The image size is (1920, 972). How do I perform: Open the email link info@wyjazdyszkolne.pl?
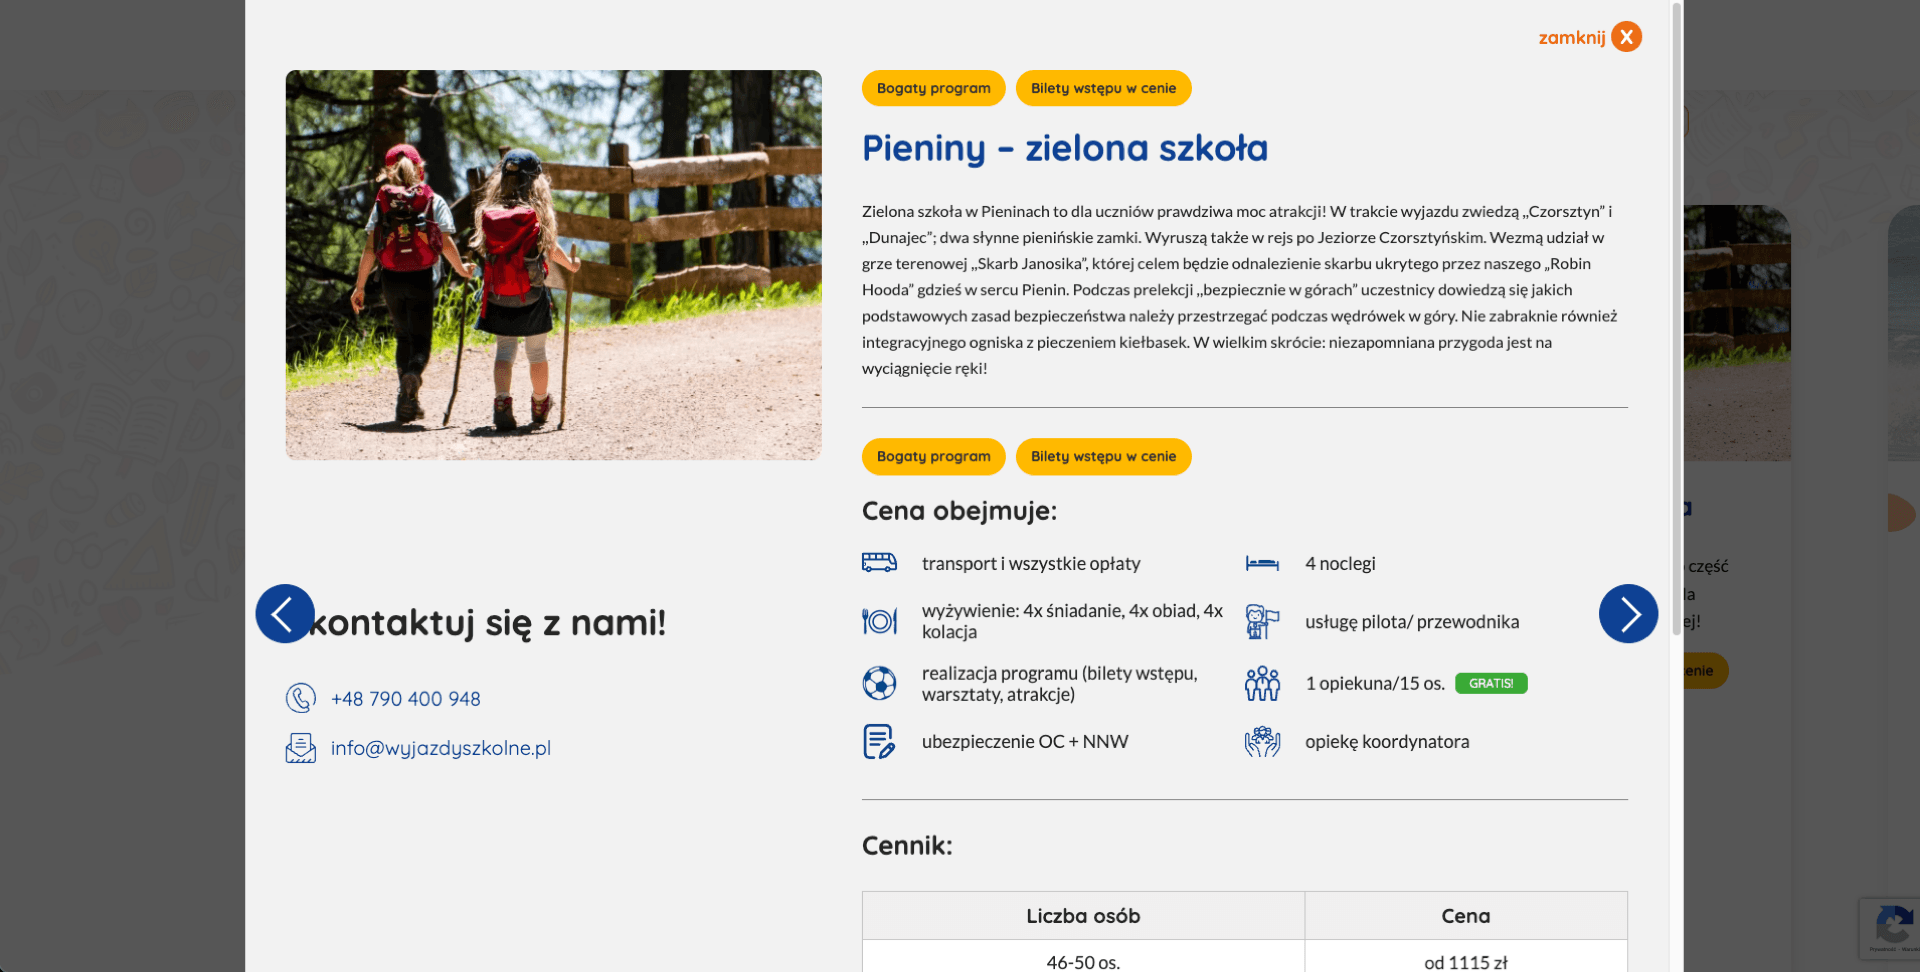pos(440,747)
